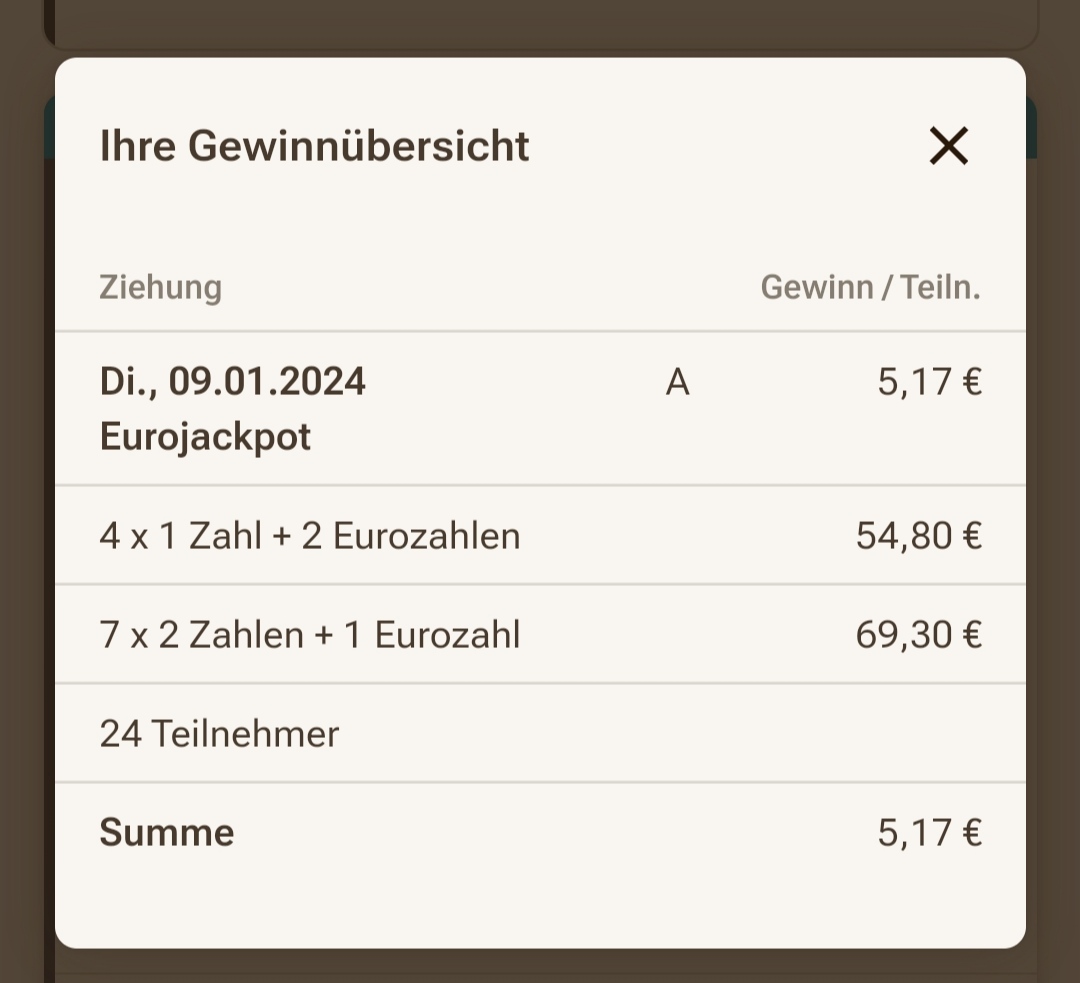The width and height of the screenshot is (1080, 983).
Task: Select the 4 x 1 Zahl + 2 Eurozahlen row
Action: click(540, 535)
